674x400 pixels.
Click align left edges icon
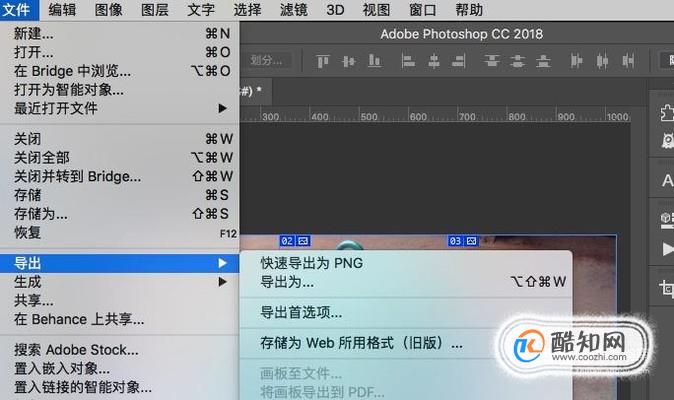[x=408, y=61]
